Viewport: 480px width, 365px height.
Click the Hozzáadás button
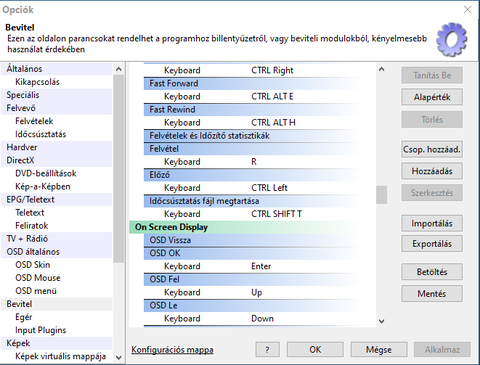pos(432,171)
